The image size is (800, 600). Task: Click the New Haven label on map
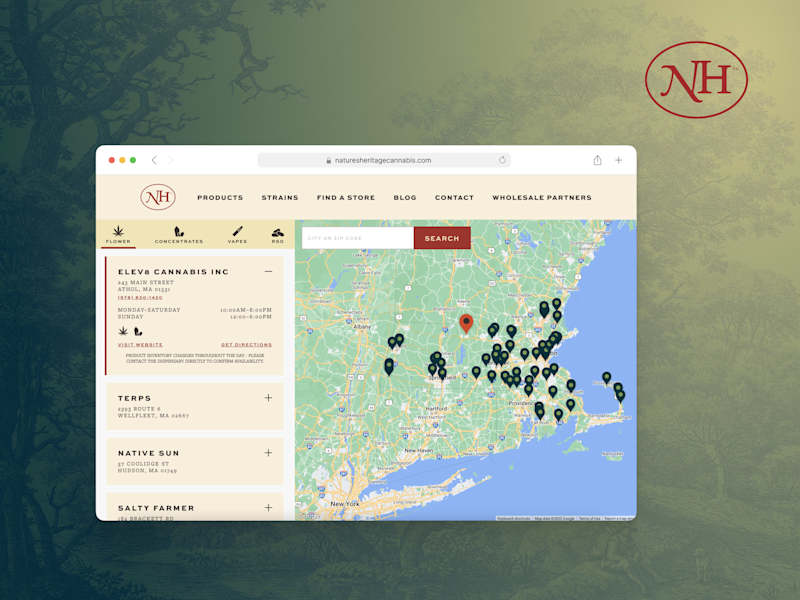click(418, 451)
